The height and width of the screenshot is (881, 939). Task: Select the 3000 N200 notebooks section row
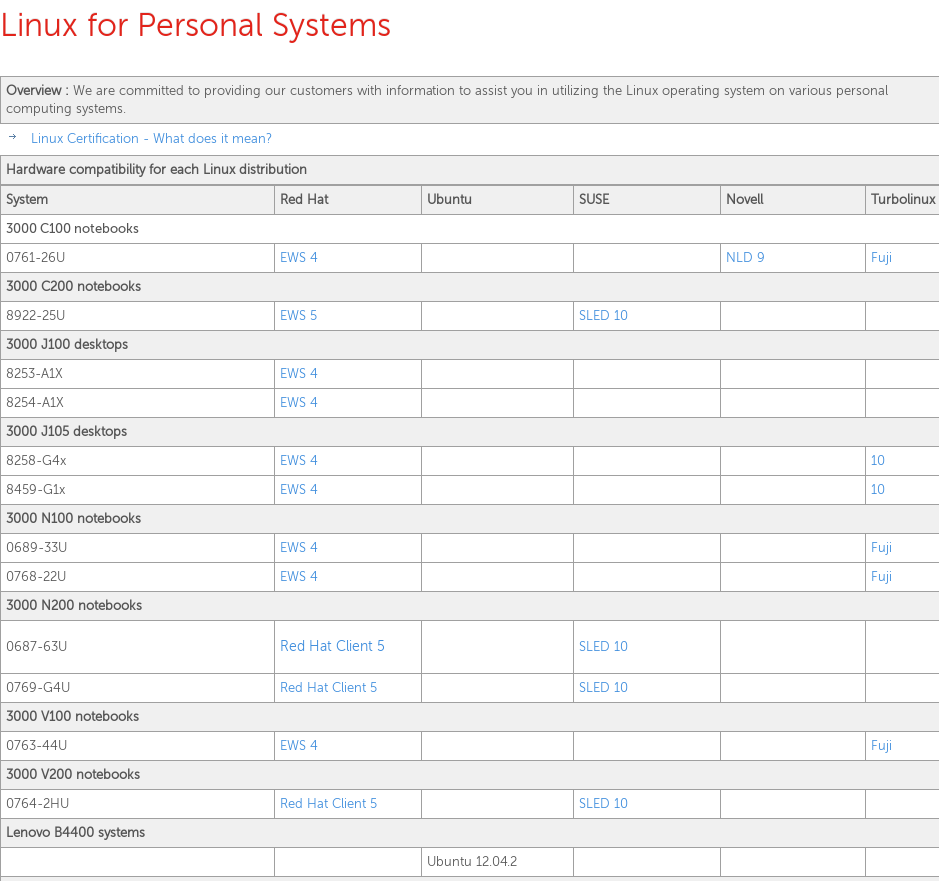pos(470,606)
